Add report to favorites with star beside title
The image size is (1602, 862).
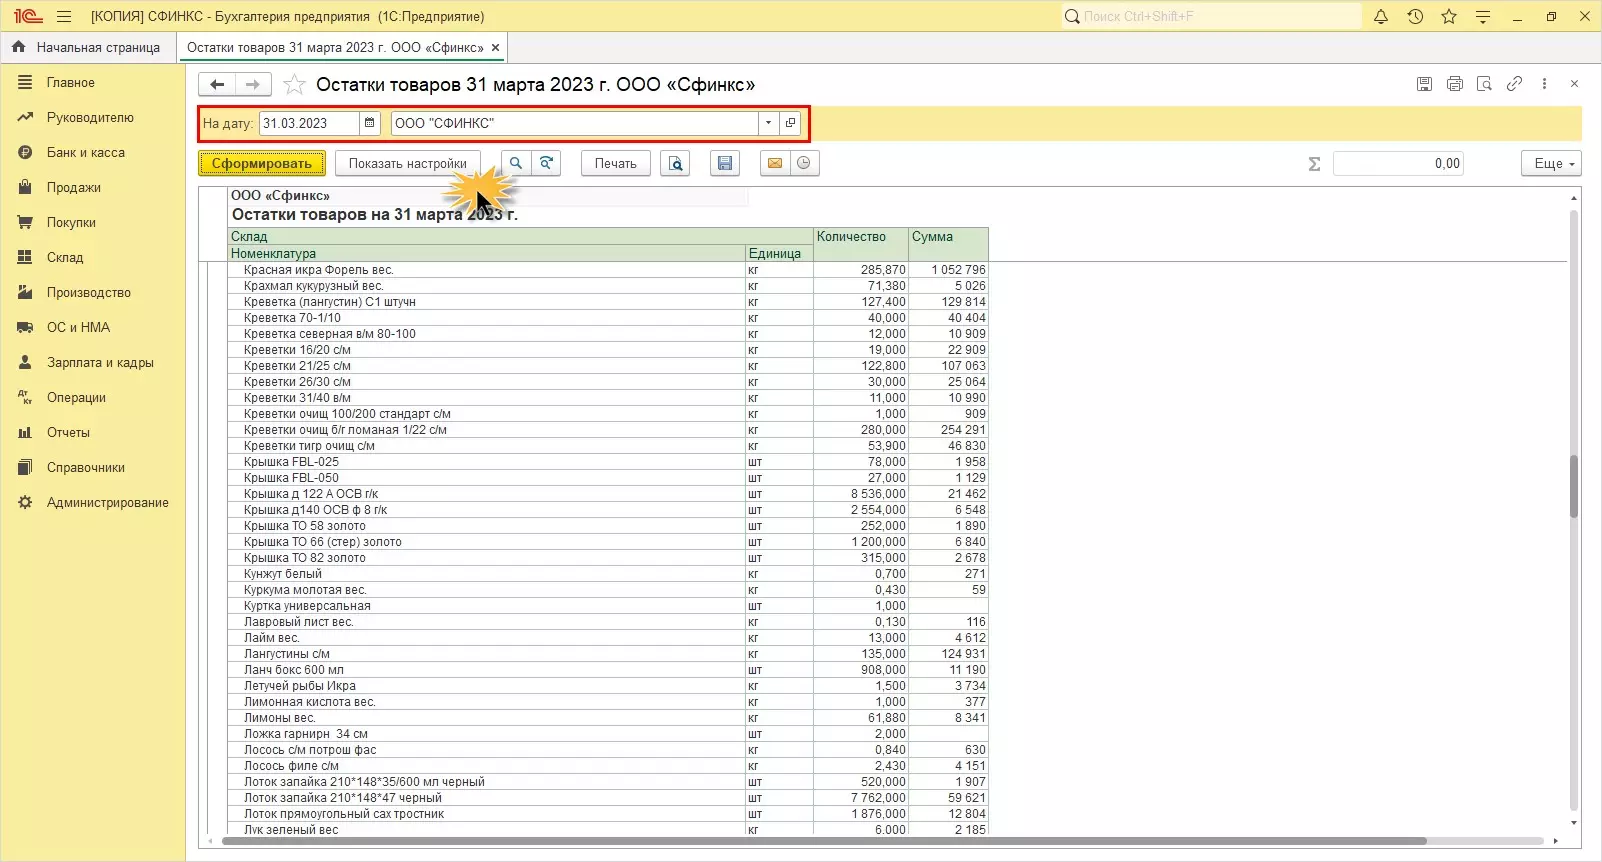[294, 85]
